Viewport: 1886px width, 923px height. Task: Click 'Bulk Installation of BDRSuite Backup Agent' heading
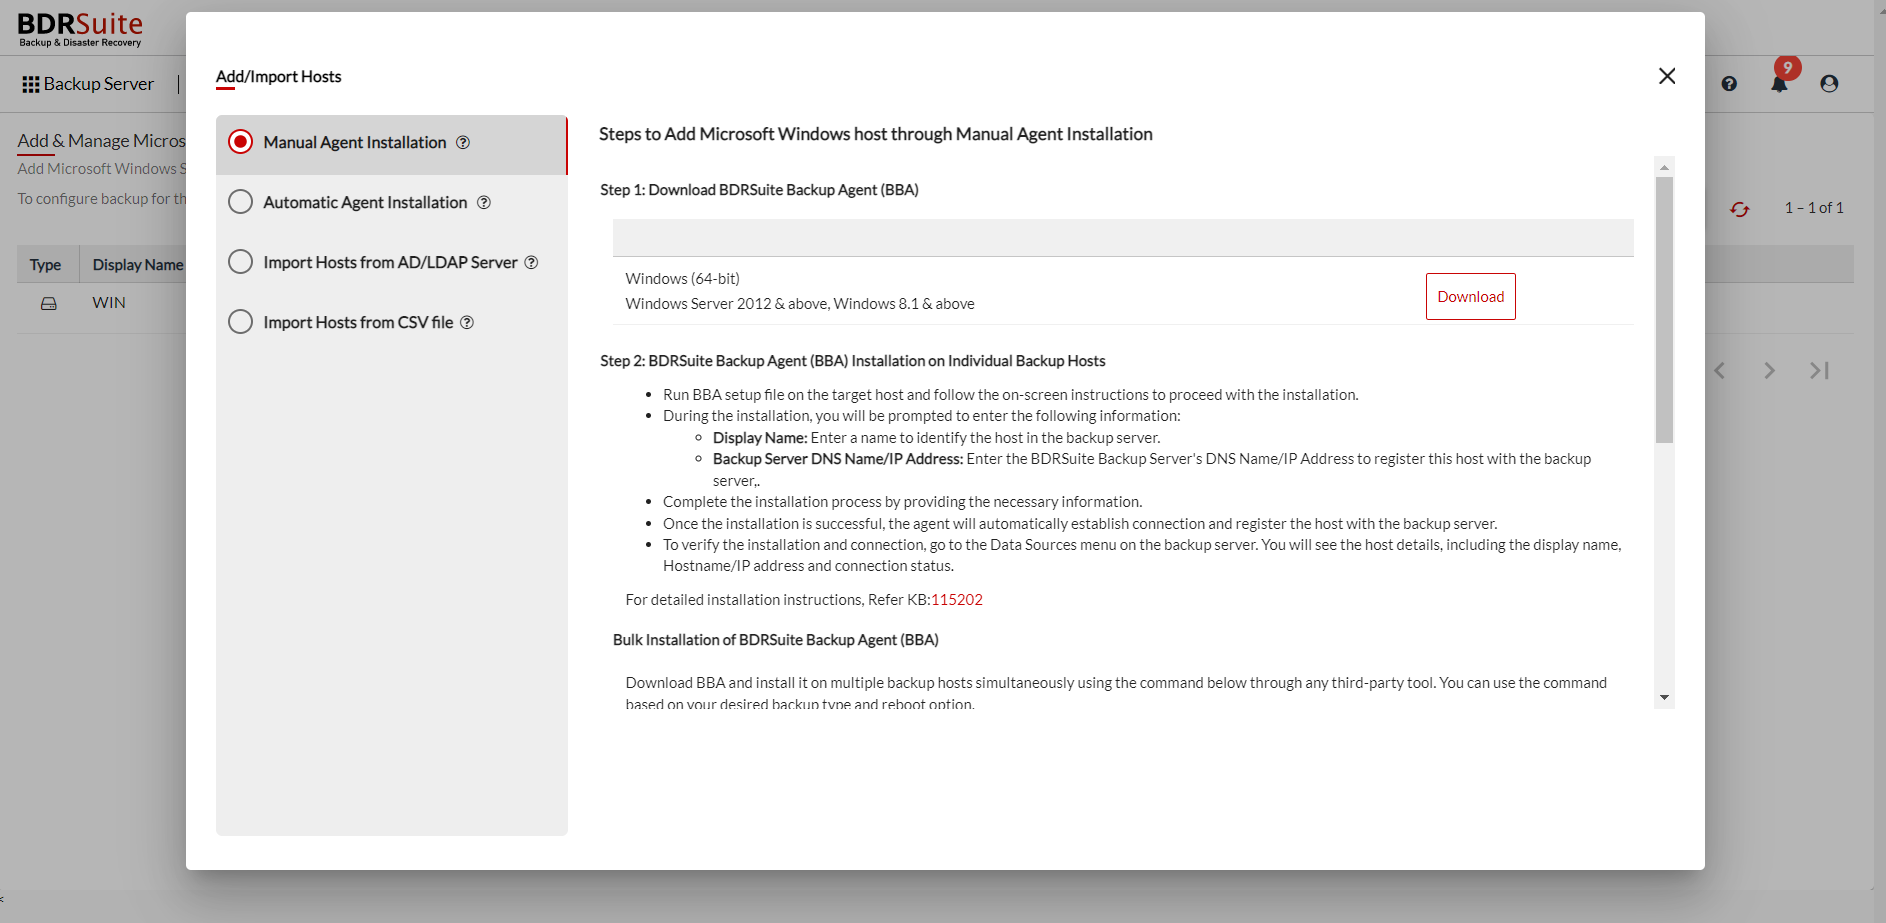click(x=775, y=640)
